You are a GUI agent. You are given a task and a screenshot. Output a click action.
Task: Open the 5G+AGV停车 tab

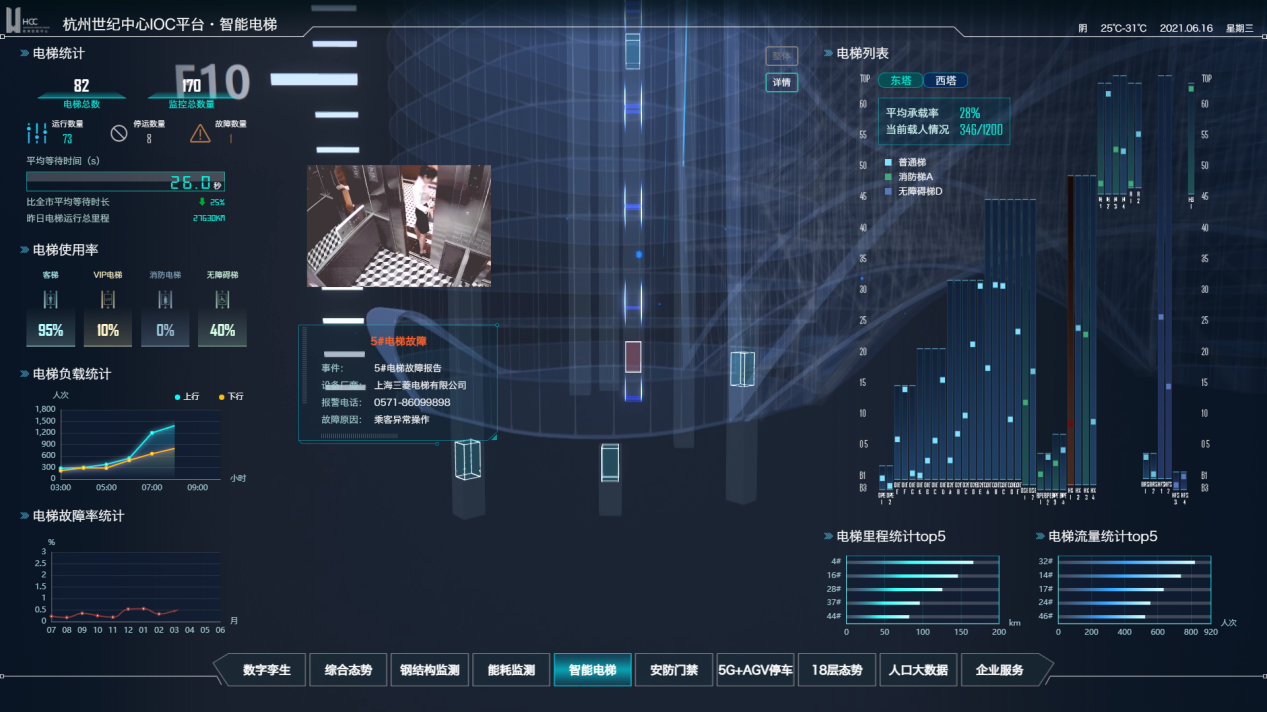(755, 670)
